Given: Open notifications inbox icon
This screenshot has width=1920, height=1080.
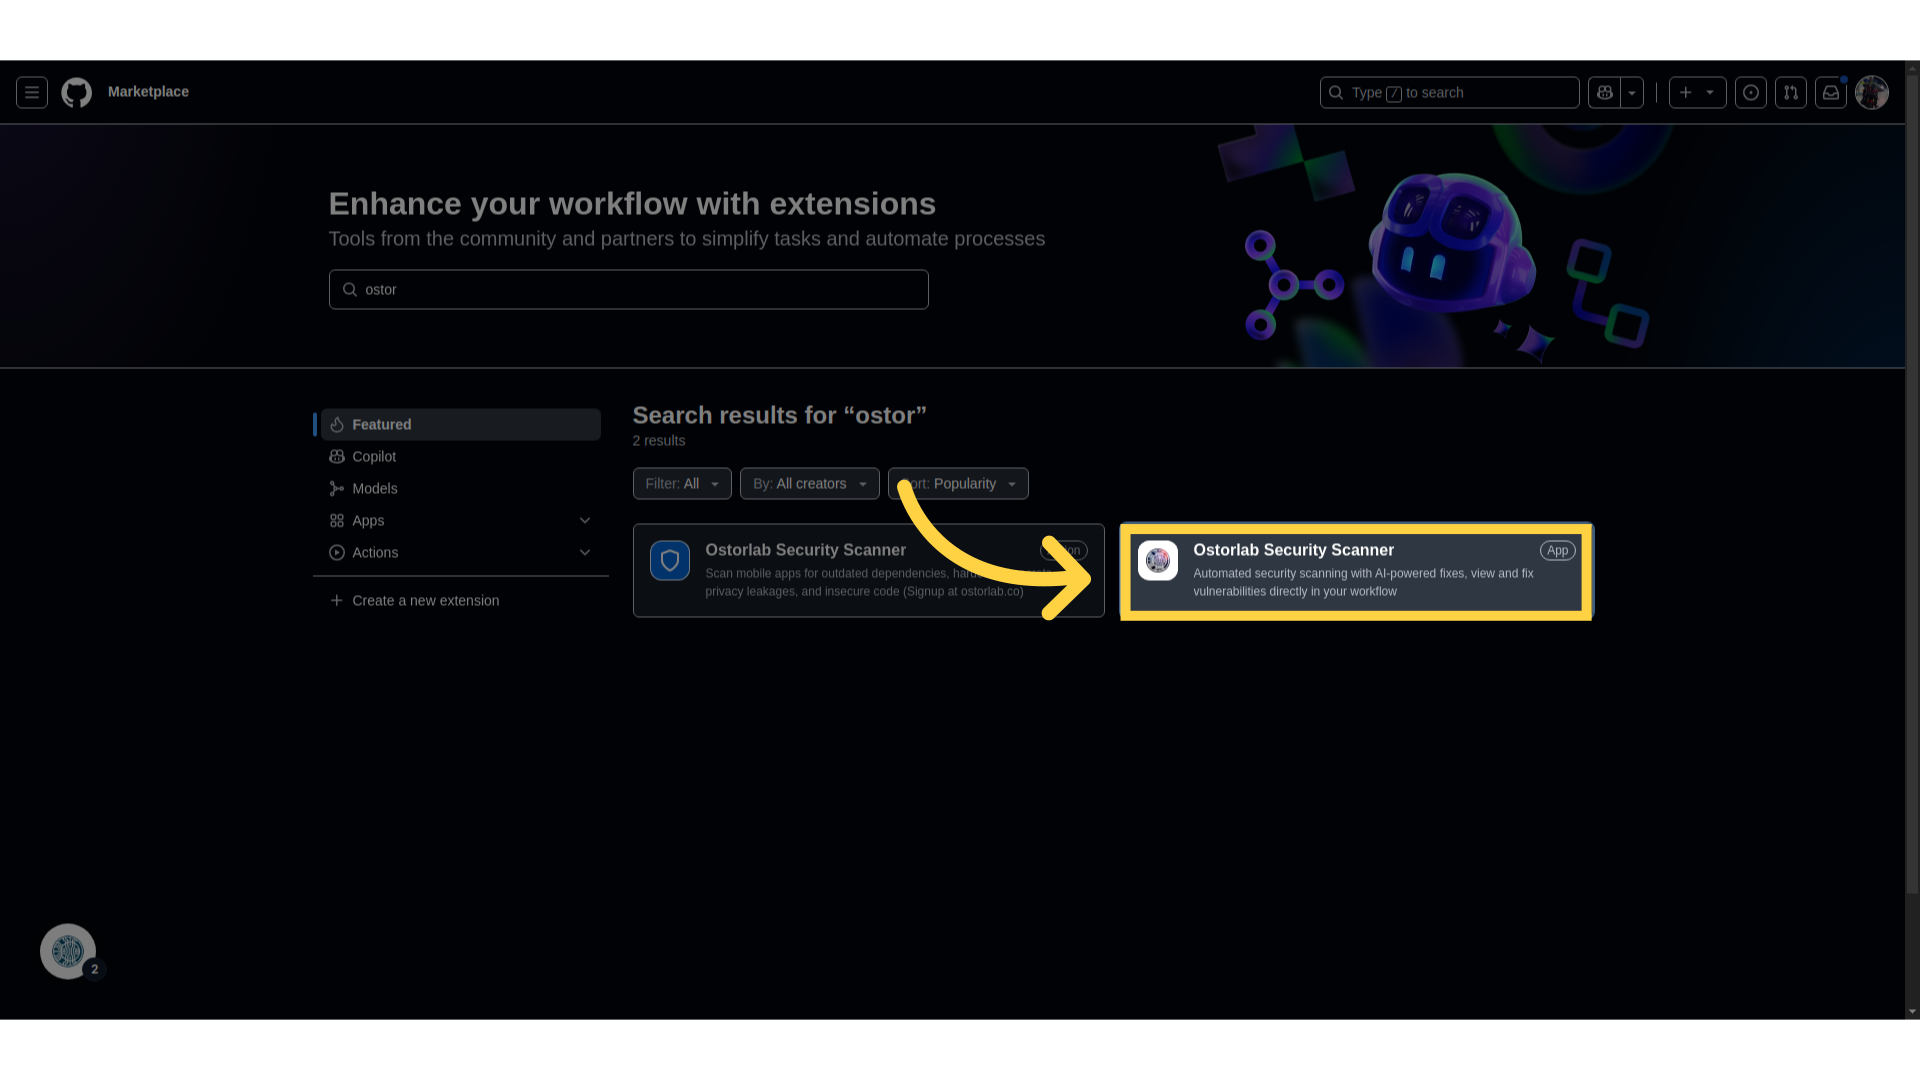Looking at the screenshot, I should pos(1830,92).
